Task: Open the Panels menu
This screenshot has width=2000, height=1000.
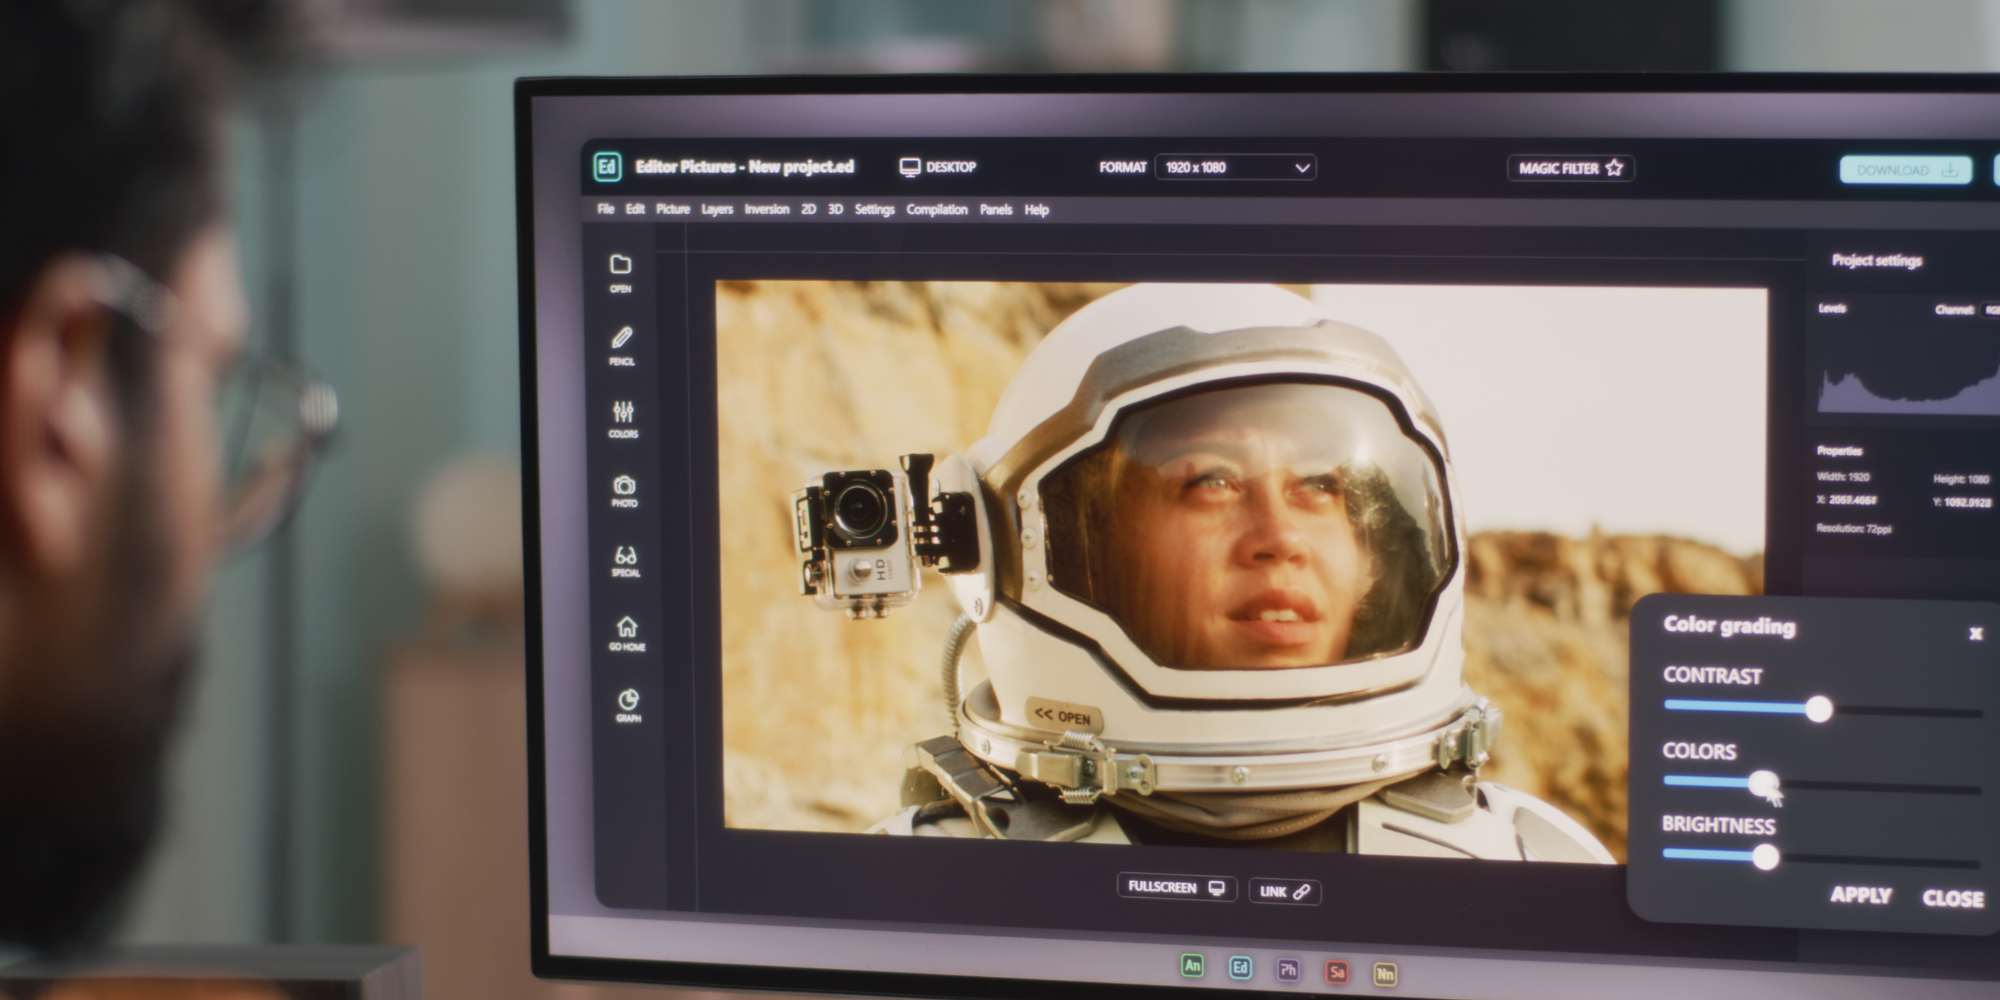Action: tap(996, 209)
